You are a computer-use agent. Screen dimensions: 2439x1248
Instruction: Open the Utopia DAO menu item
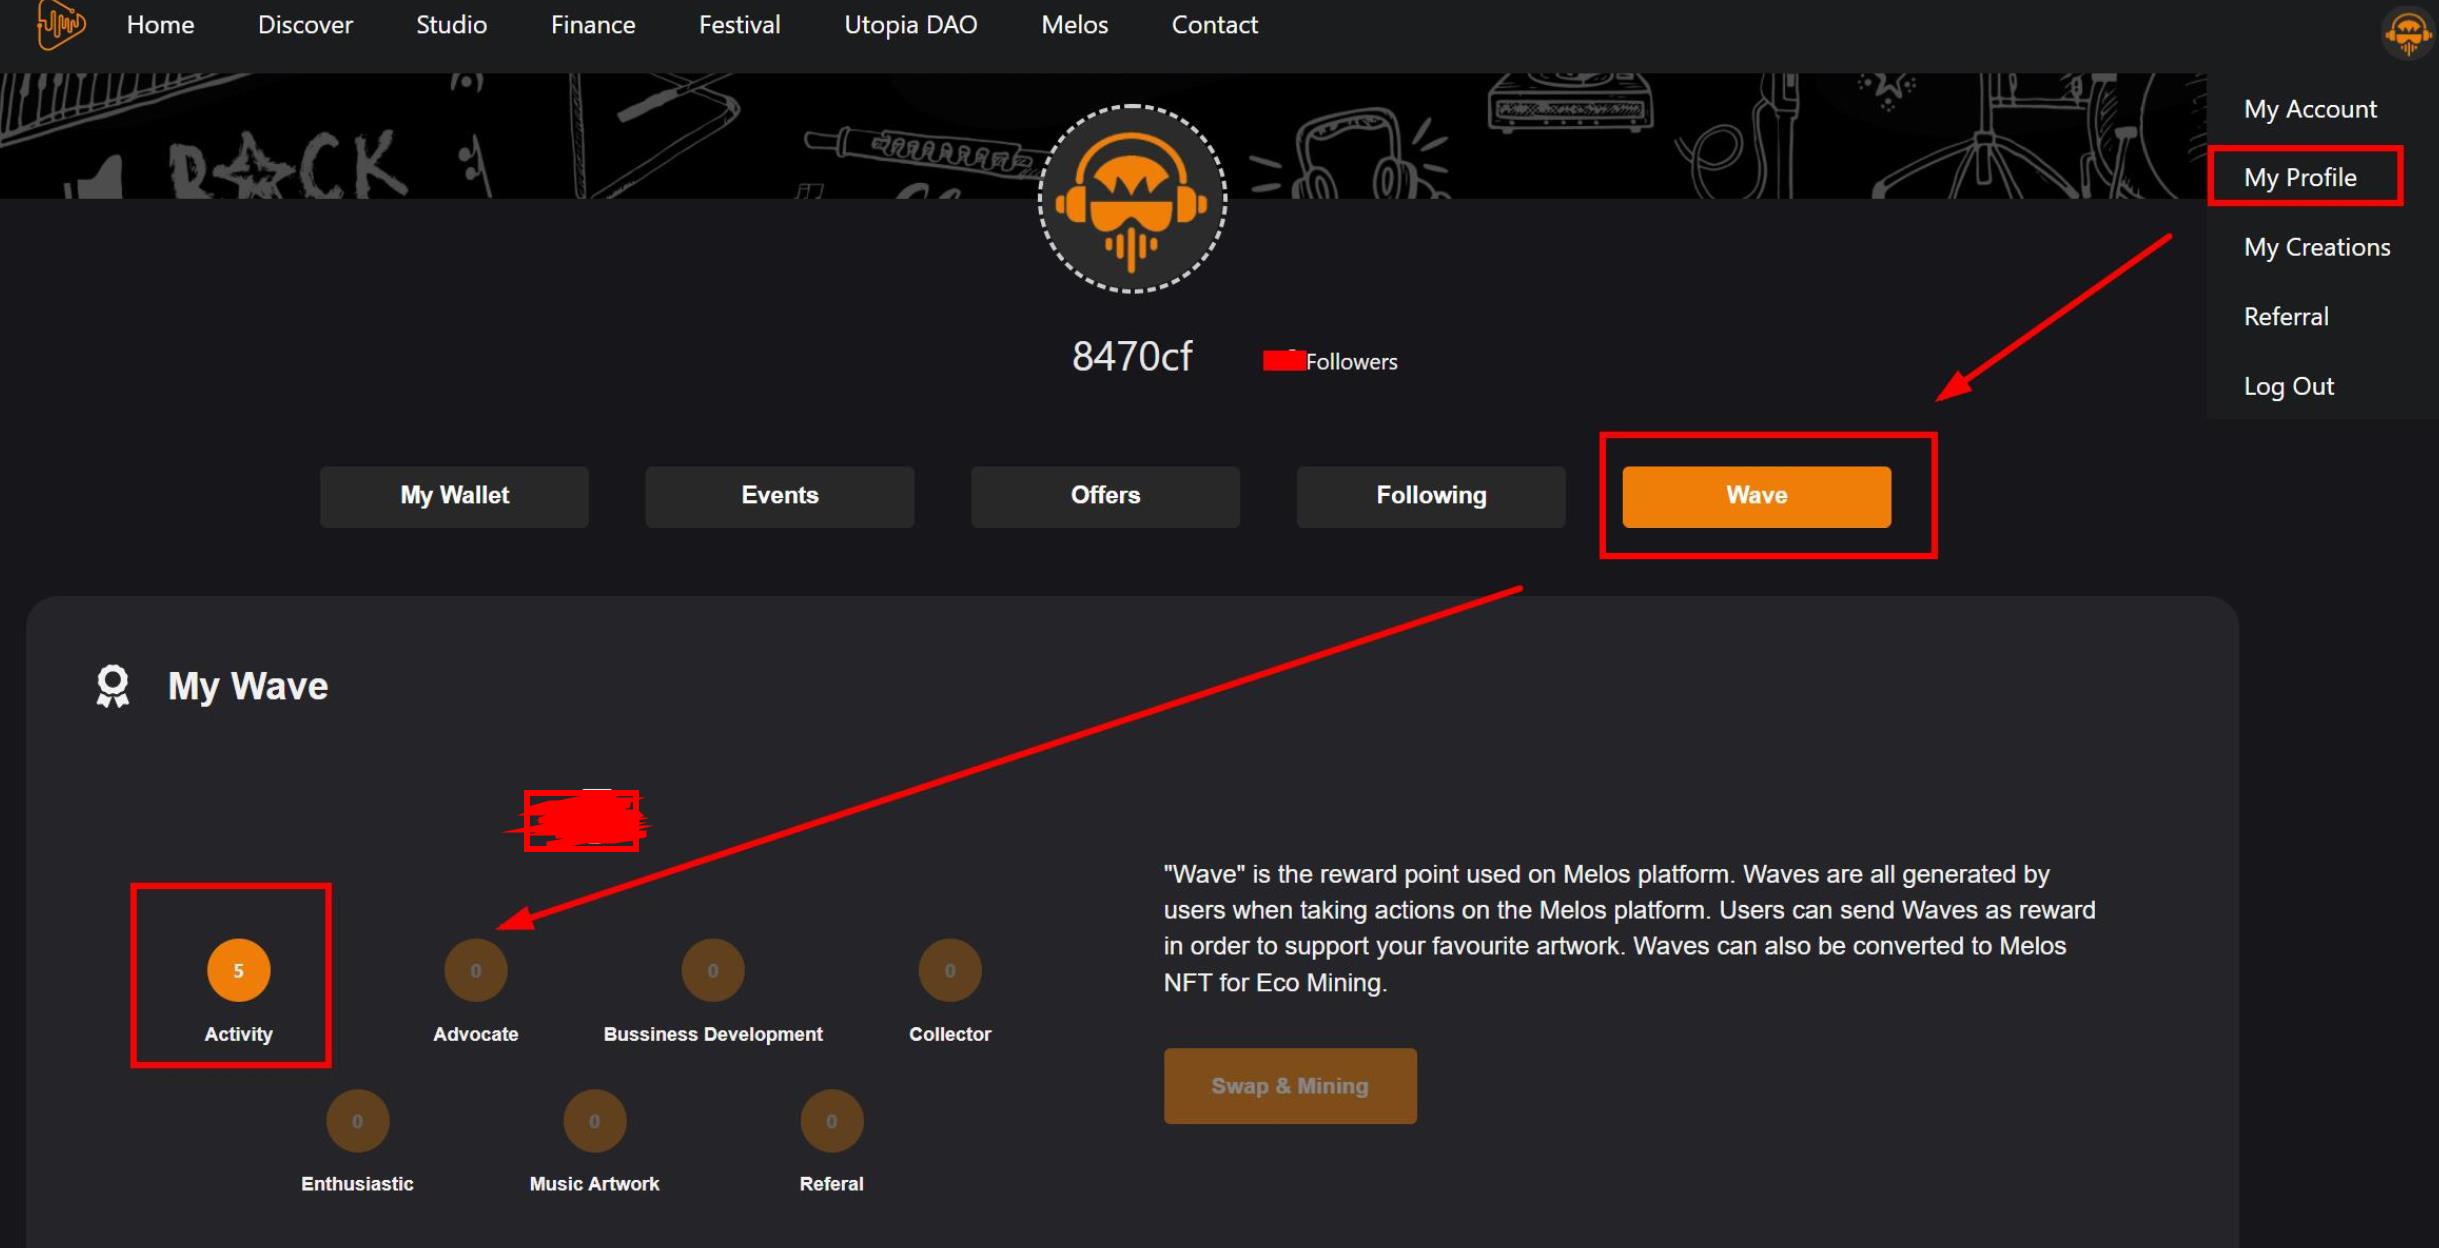point(910,25)
